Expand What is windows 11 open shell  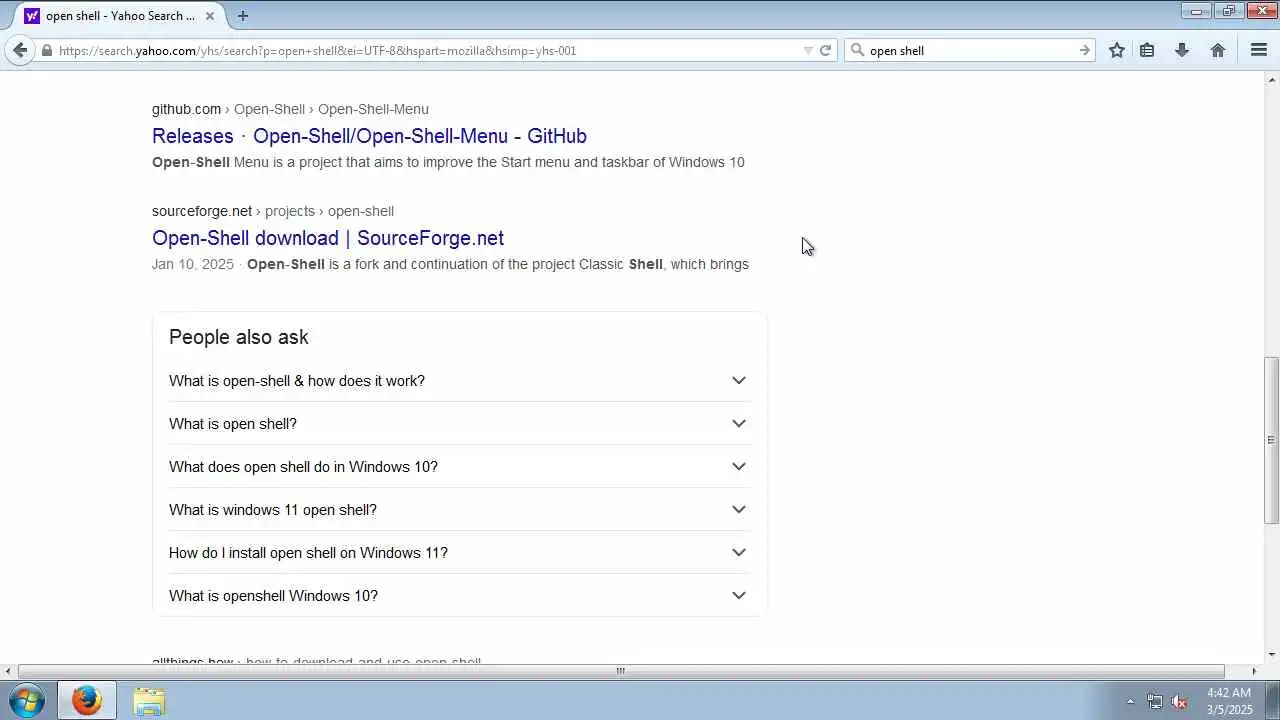[x=459, y=509]
